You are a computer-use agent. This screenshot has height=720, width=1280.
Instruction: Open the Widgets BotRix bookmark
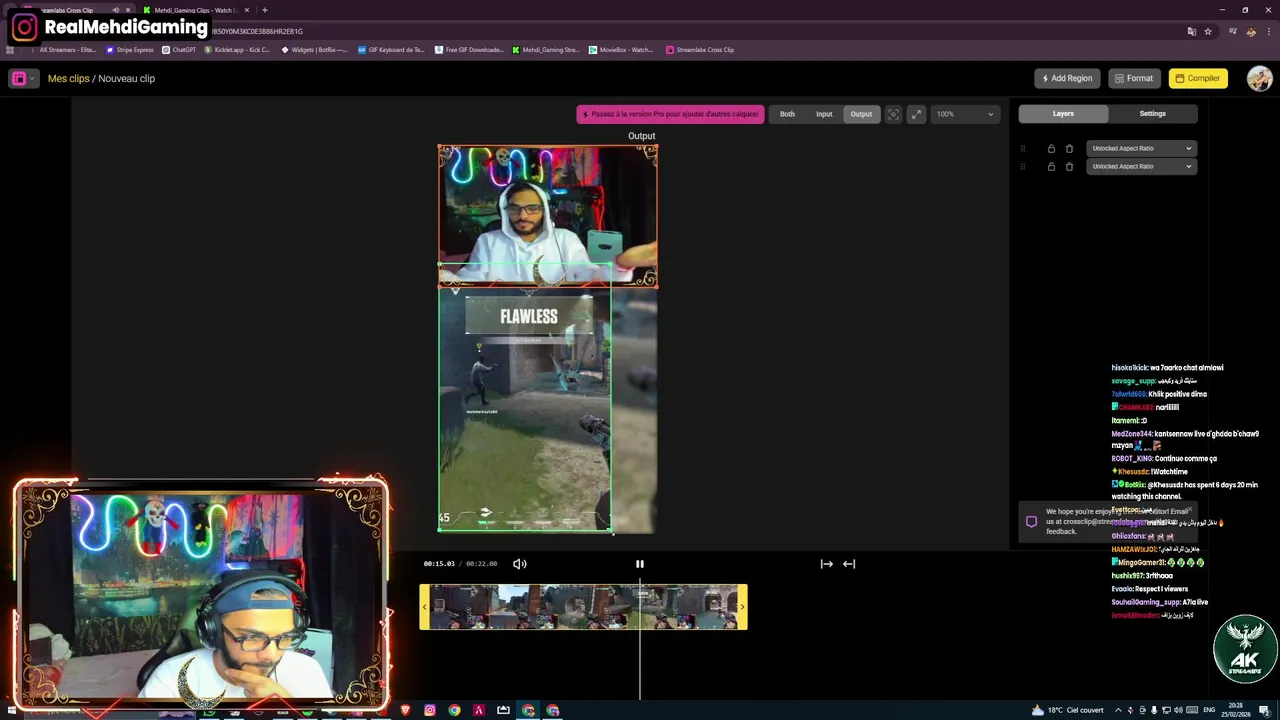[314, 50]
